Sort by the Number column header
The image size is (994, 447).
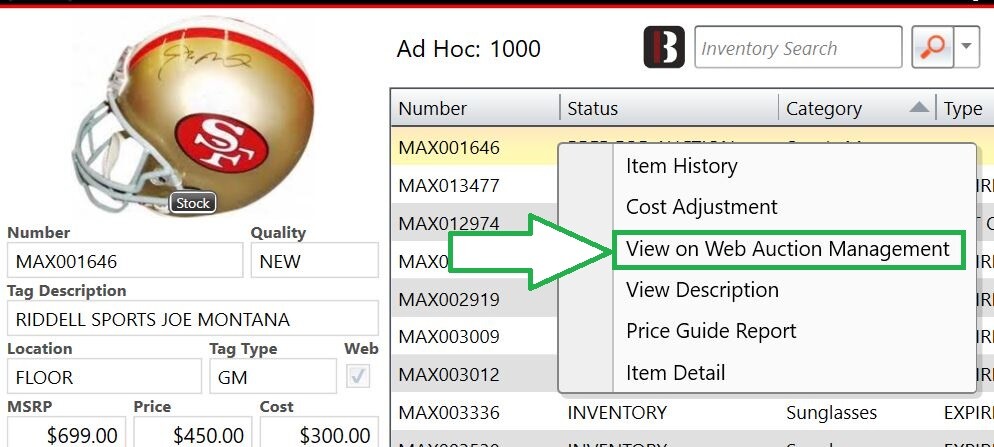coord(475,108)
